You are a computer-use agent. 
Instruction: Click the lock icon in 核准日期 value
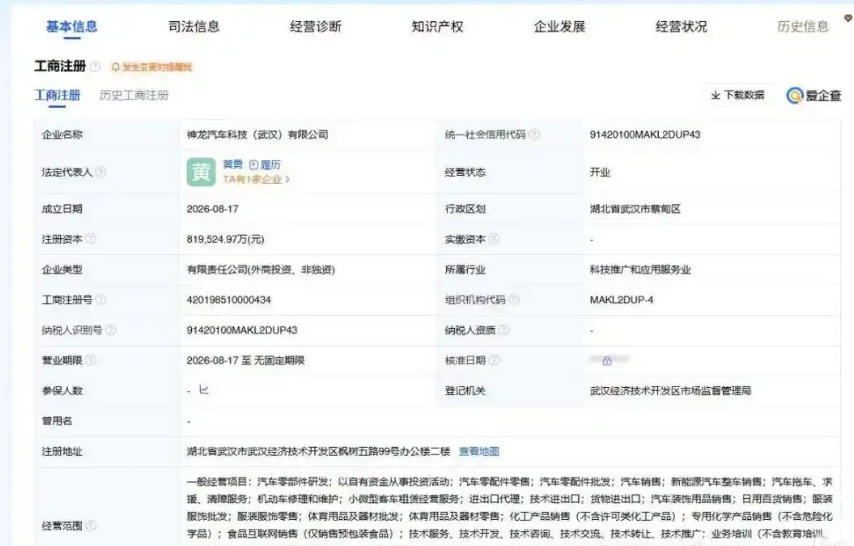(607, 360)
